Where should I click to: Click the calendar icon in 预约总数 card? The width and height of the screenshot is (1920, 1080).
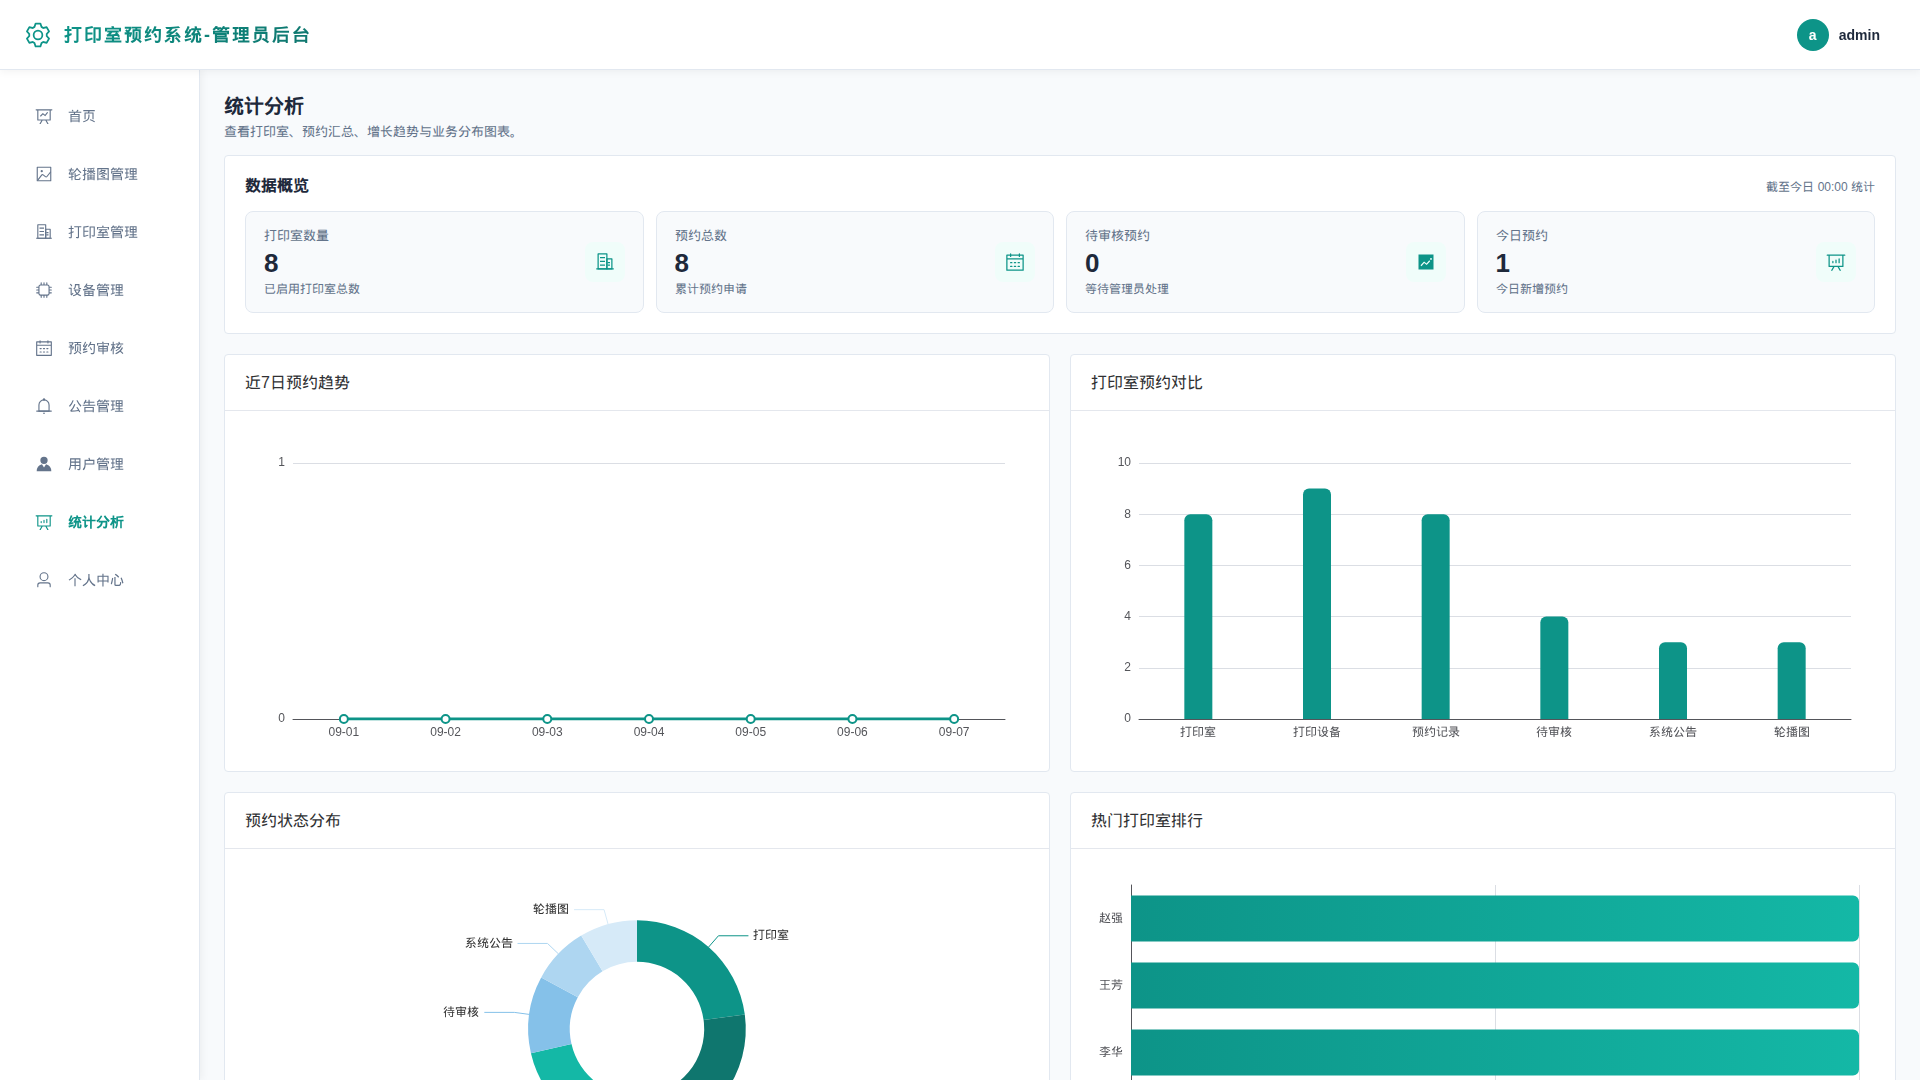pyautogui.click(x=1015, y=262)
